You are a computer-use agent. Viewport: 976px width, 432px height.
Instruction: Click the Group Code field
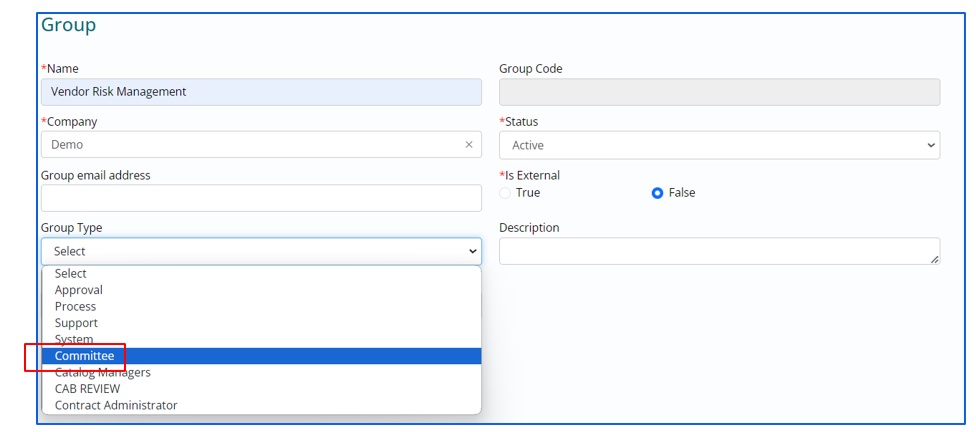(719, 92)
